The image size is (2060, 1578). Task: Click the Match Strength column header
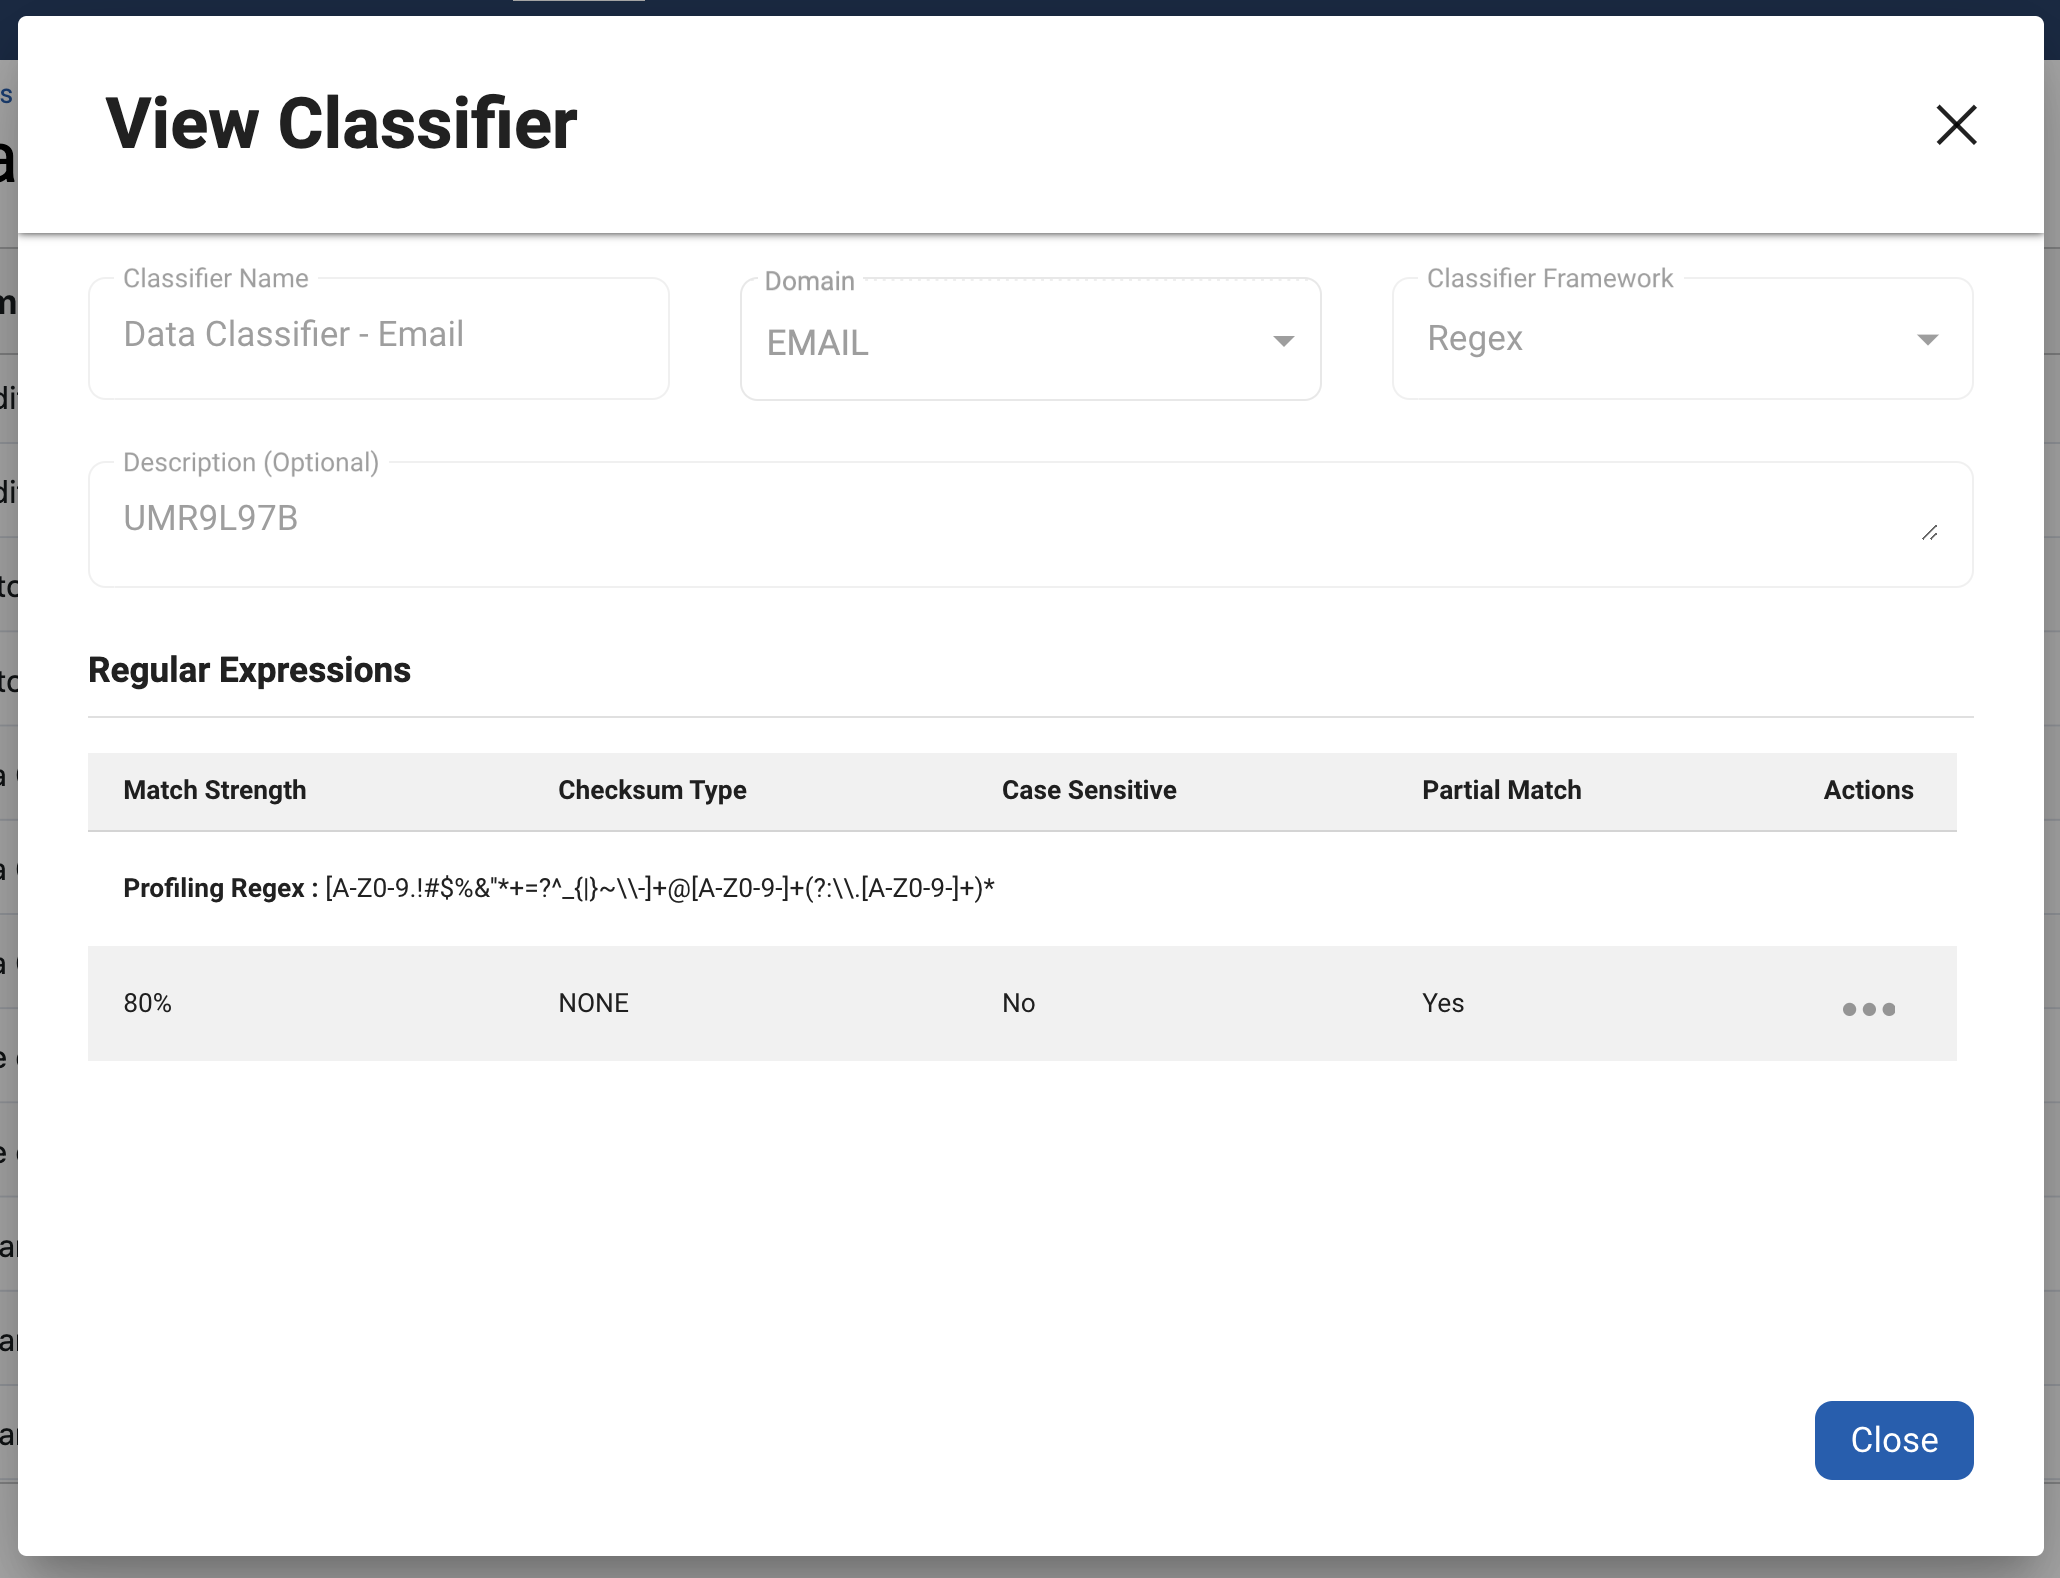click(215, 790)
